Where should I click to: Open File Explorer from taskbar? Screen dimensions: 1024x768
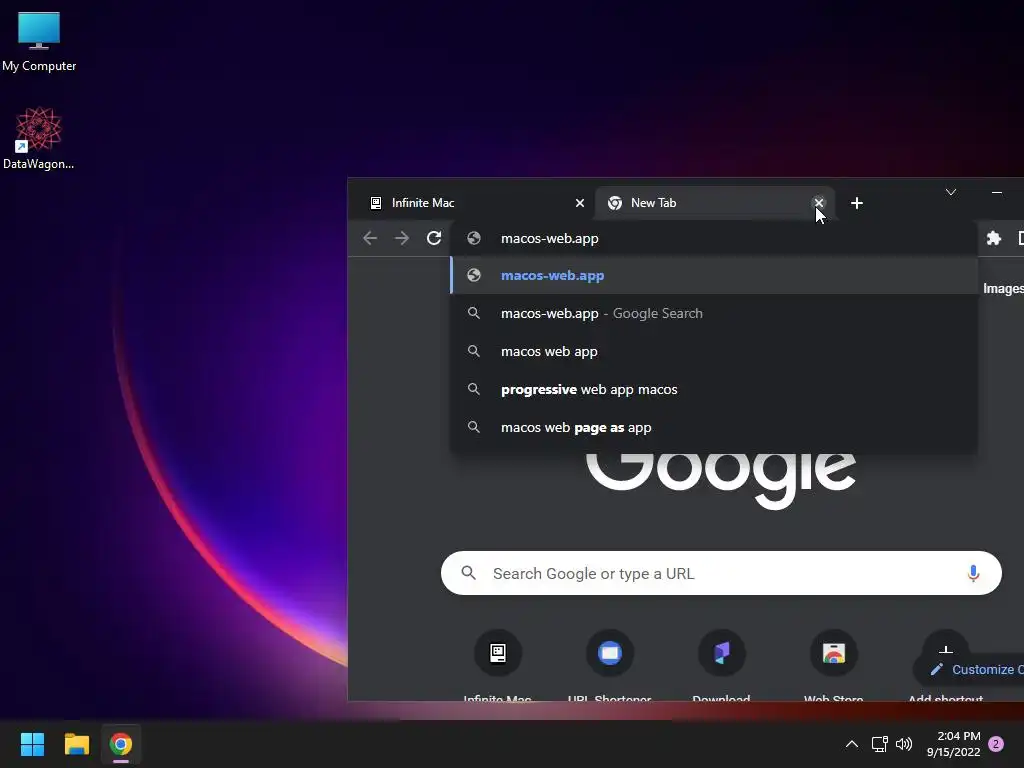click(76, 744)
